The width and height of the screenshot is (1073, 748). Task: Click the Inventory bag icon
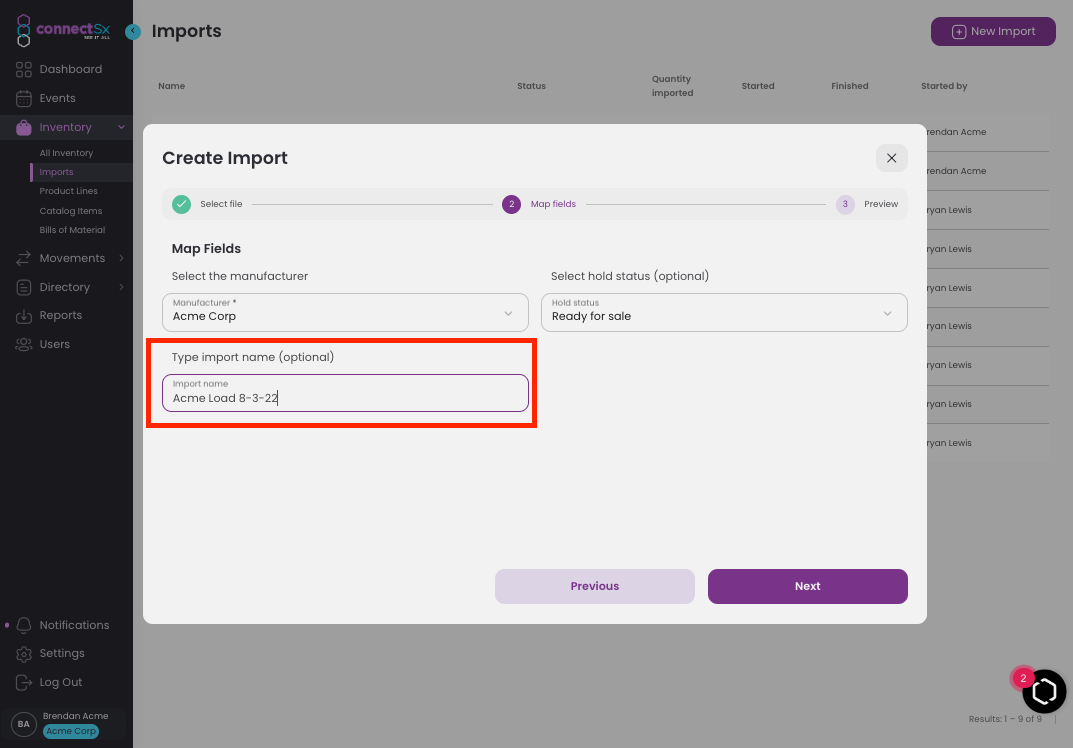tap(24, 127)
